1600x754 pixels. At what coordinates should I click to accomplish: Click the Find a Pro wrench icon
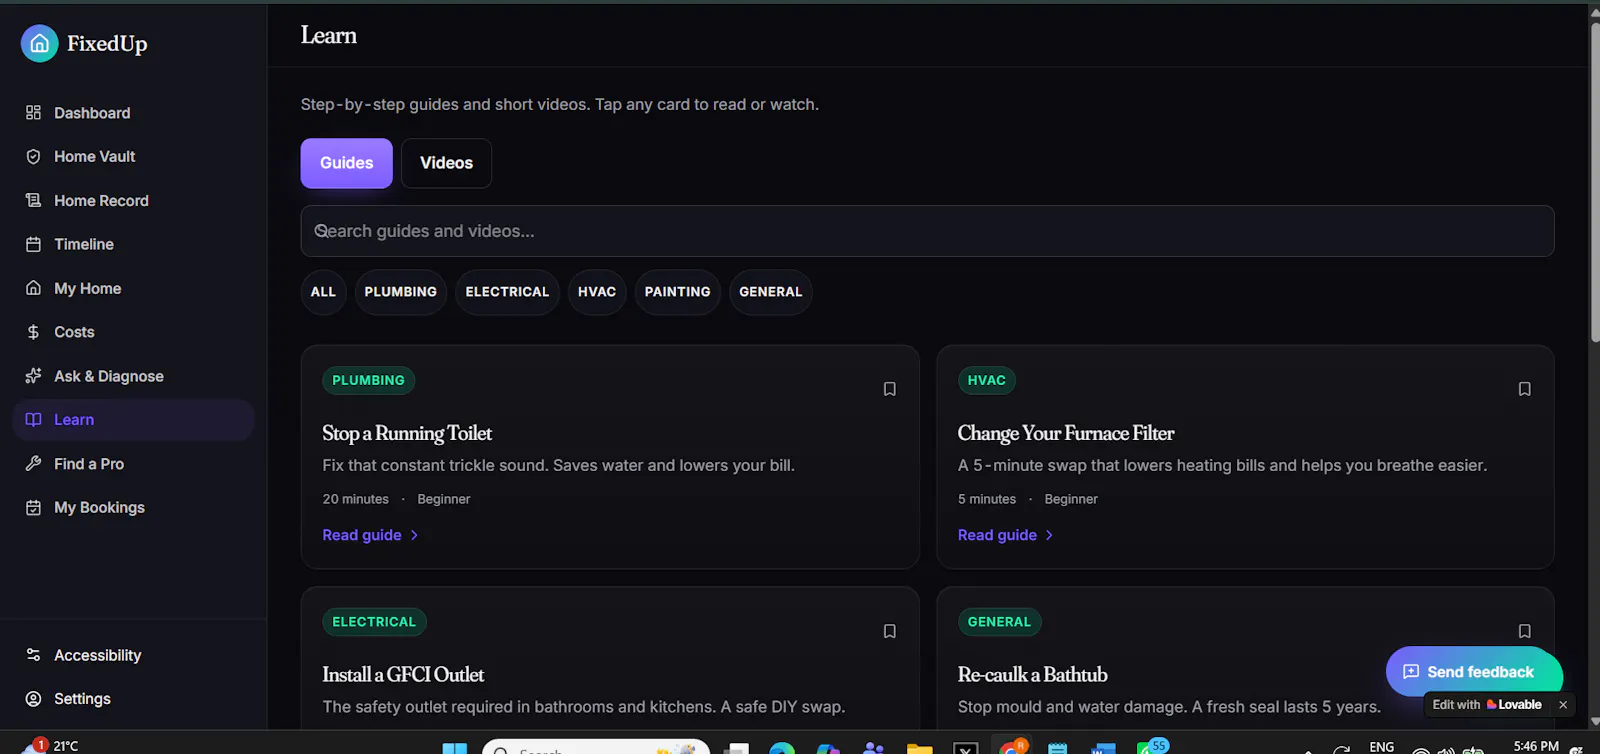(x=33, y=464)
